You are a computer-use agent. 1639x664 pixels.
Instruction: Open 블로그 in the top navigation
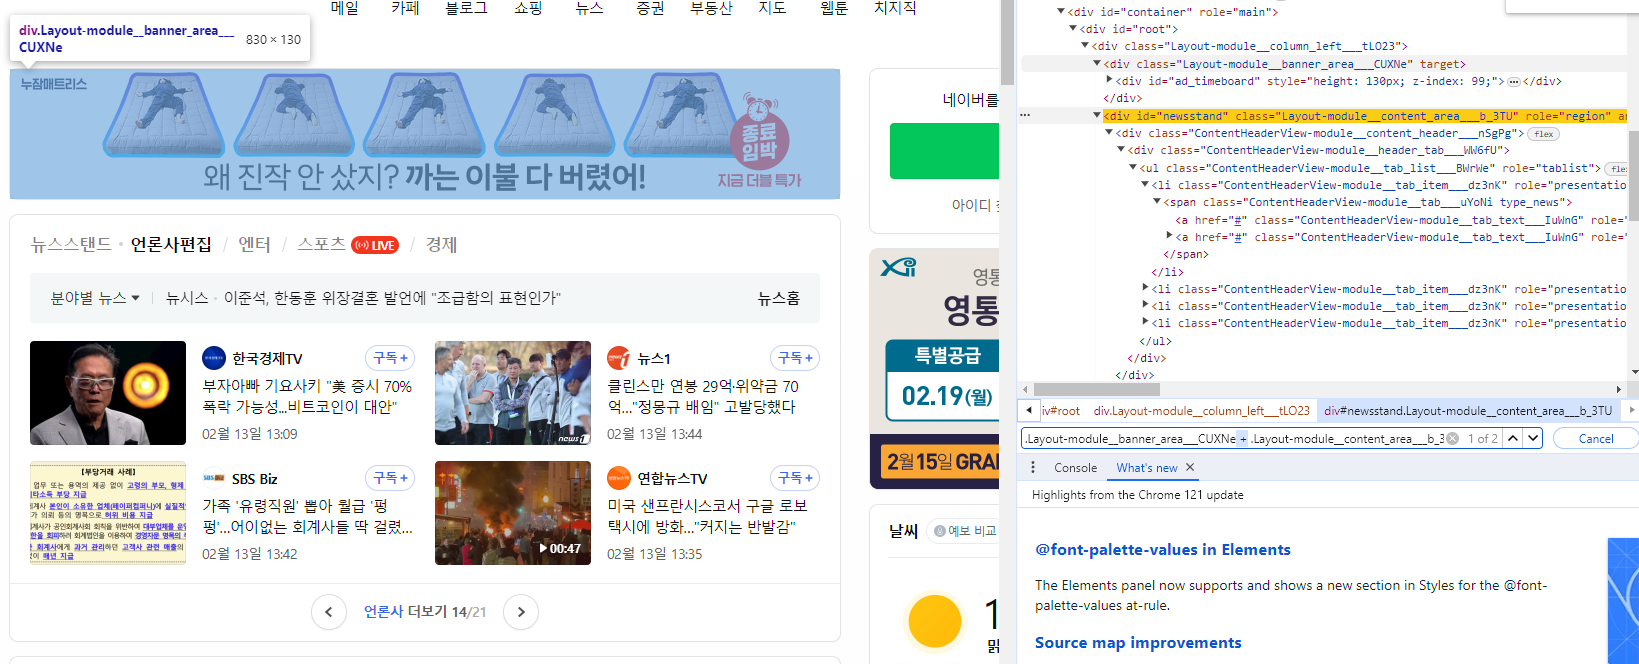tap(466, 8)
